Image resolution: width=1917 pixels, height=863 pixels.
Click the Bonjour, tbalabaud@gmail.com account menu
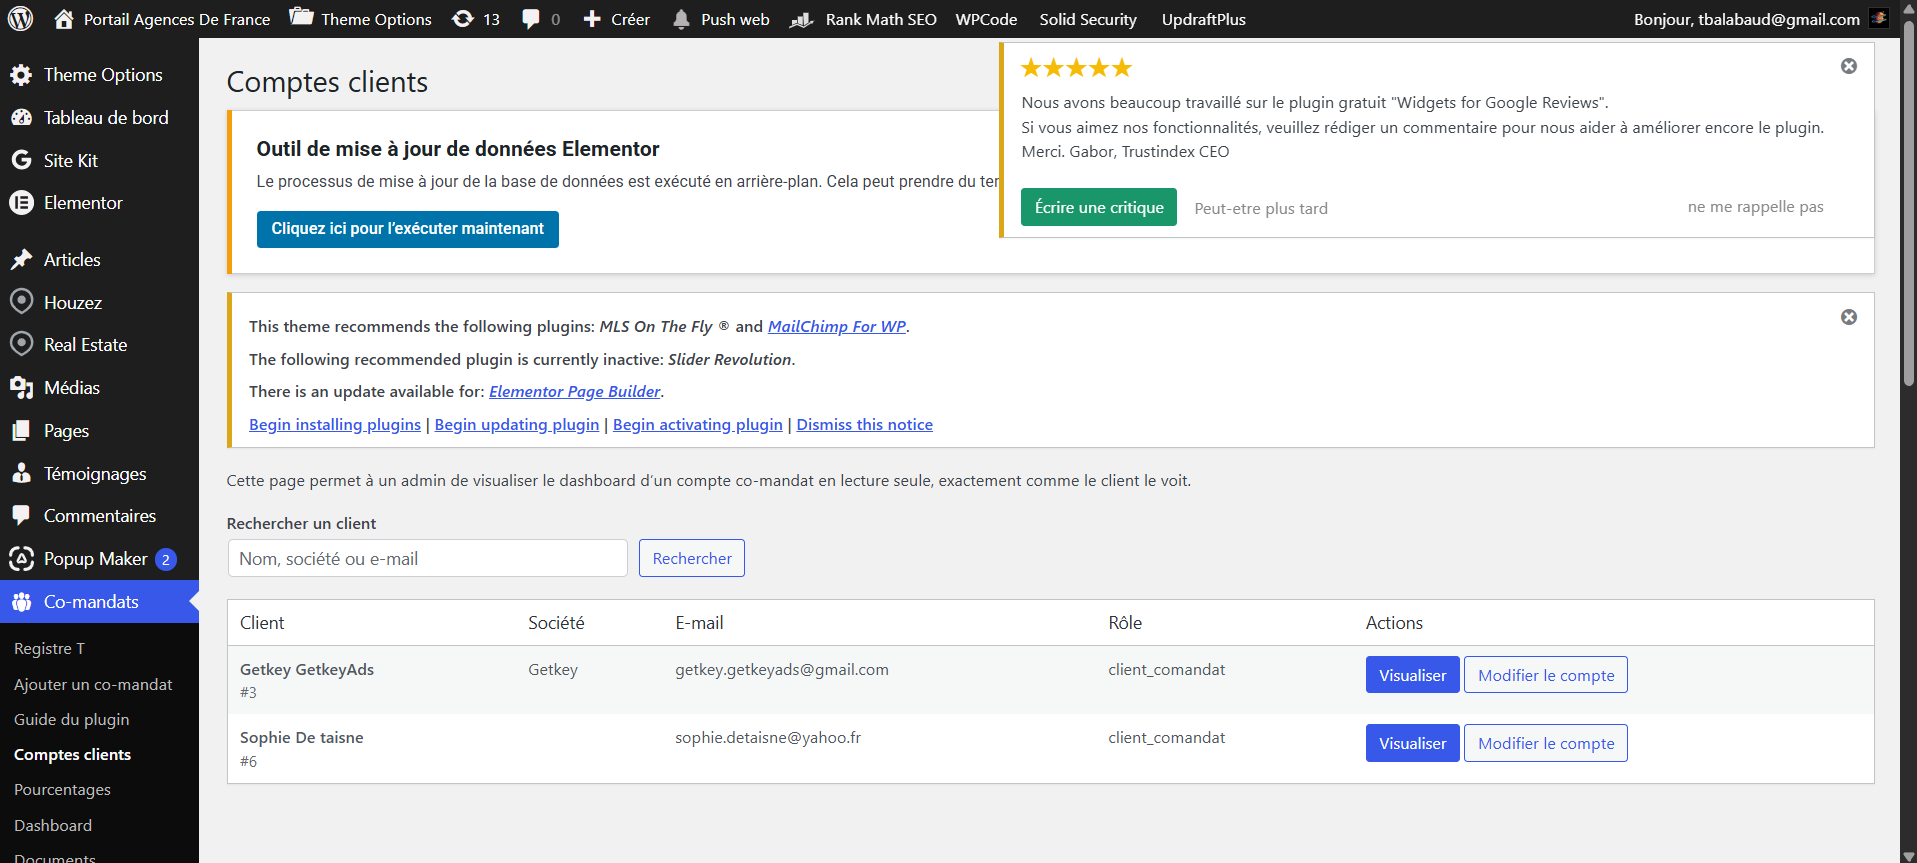(x=1760, y=19)
